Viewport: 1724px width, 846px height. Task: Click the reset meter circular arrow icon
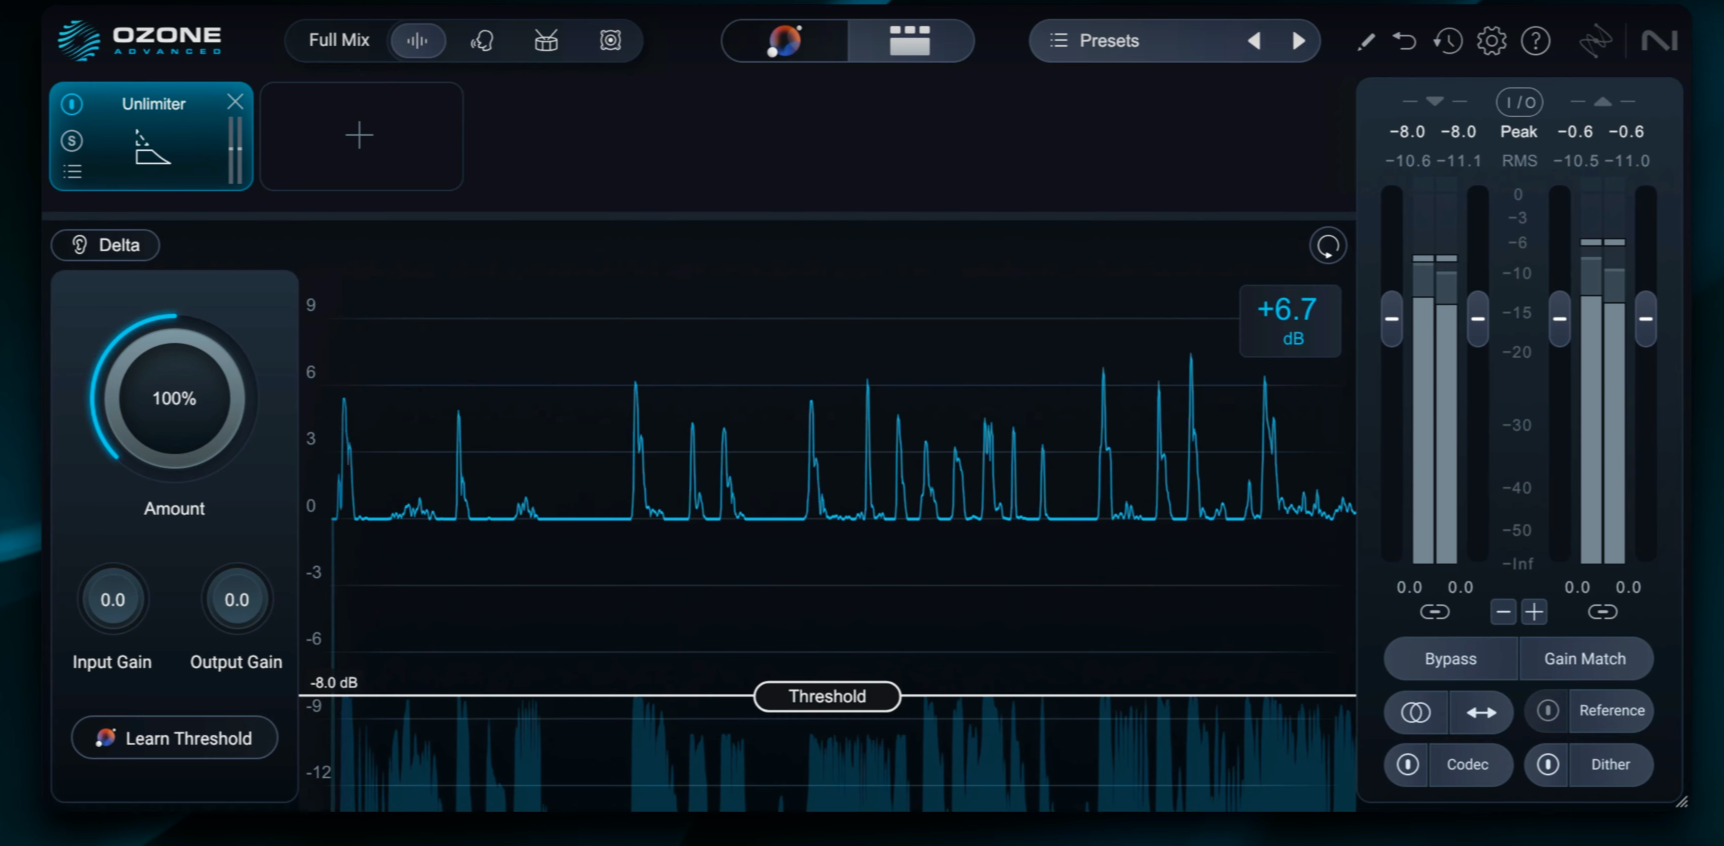pos(1328,246)
